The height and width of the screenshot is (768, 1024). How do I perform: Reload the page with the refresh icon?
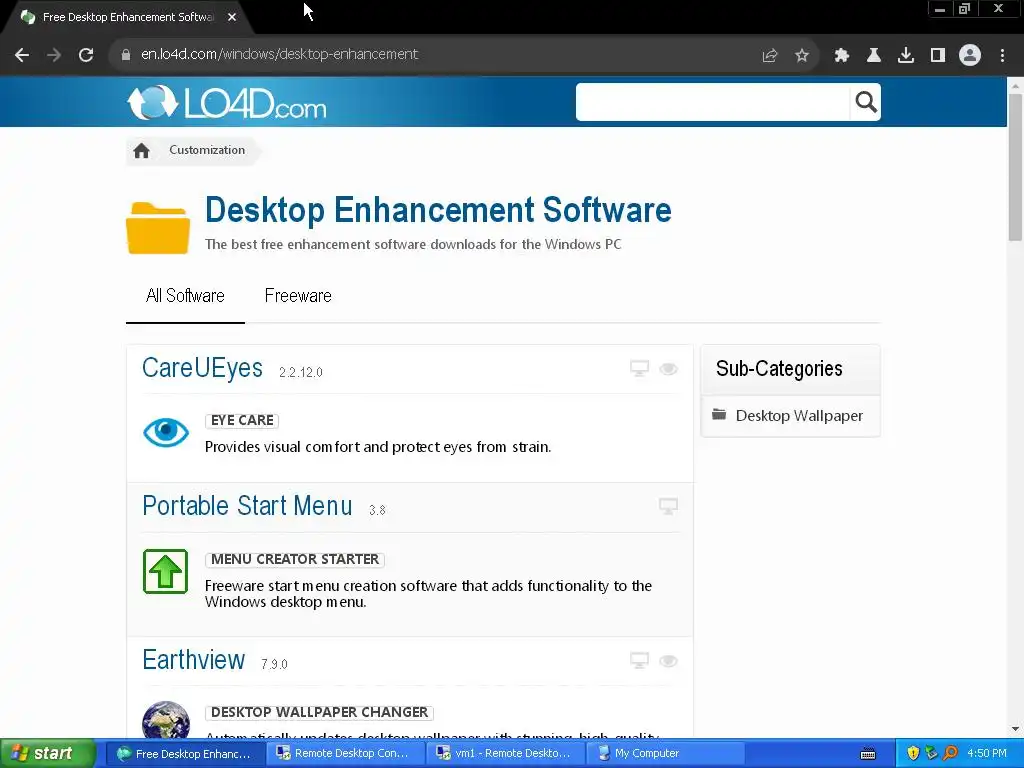86,55
